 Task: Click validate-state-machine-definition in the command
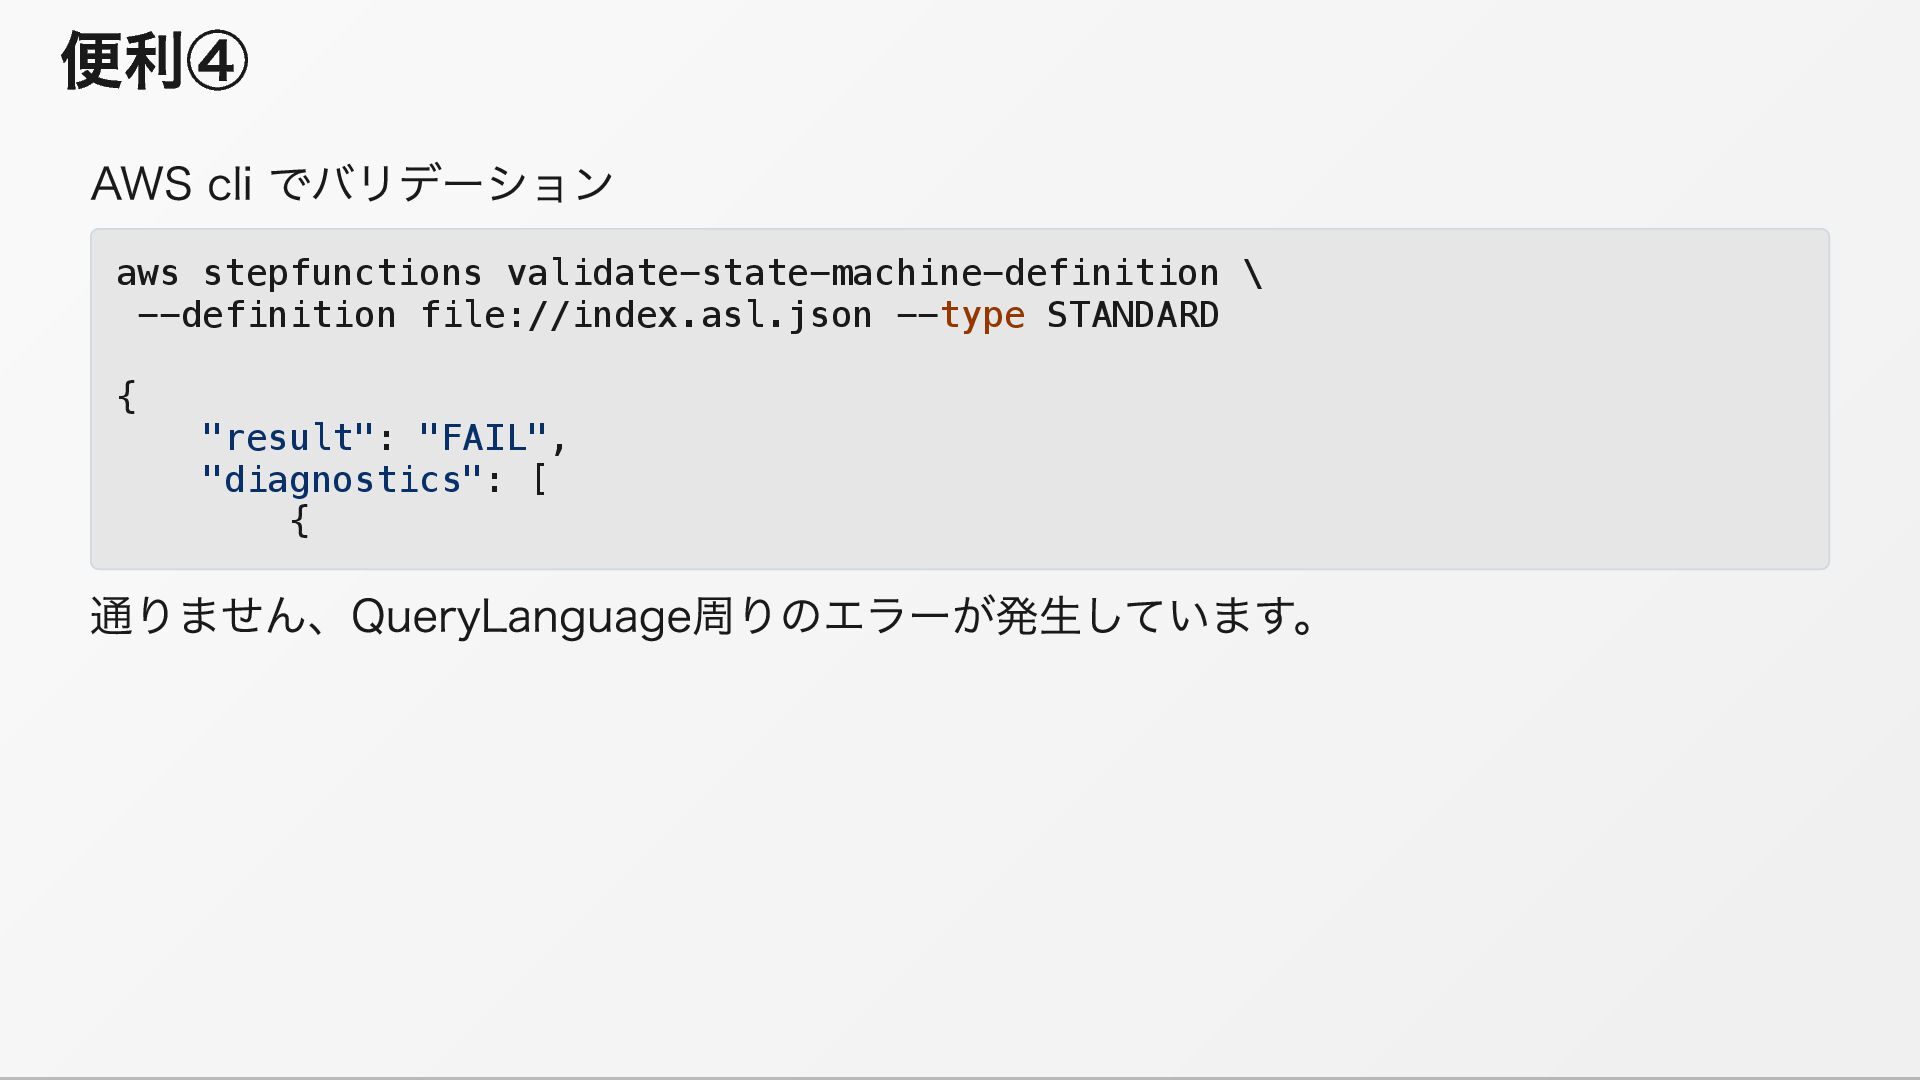(x=862, y=273)
